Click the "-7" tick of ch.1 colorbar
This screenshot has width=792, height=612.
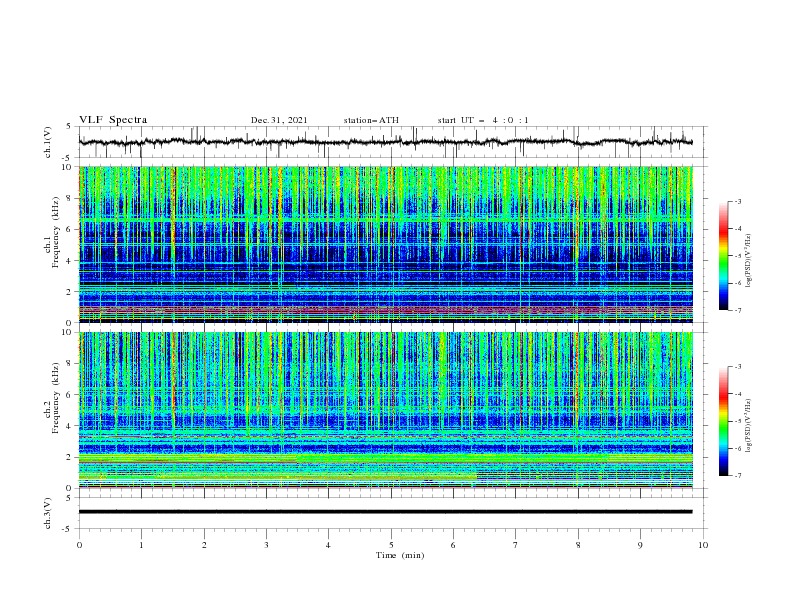738,310
